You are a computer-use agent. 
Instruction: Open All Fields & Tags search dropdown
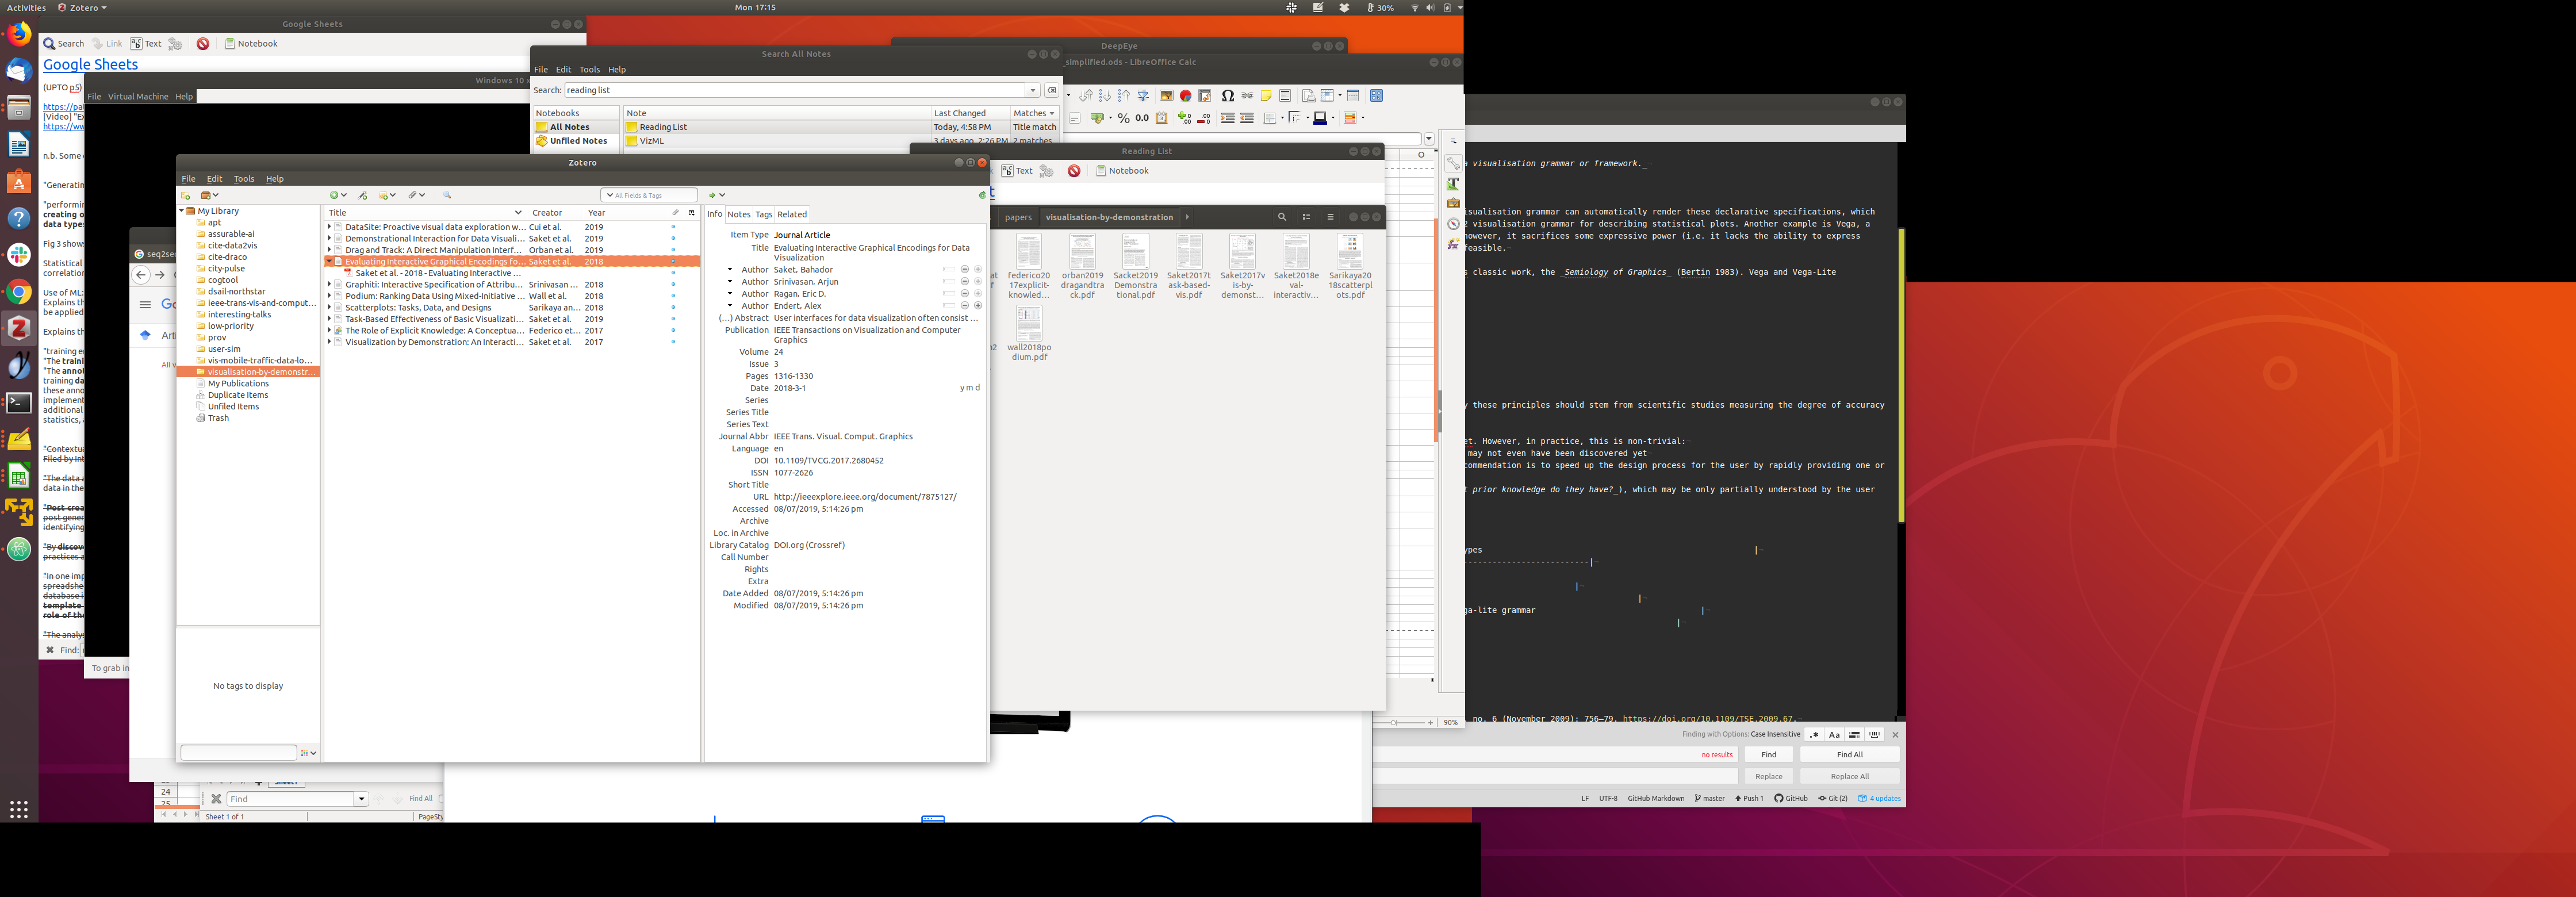pos(609,195)
